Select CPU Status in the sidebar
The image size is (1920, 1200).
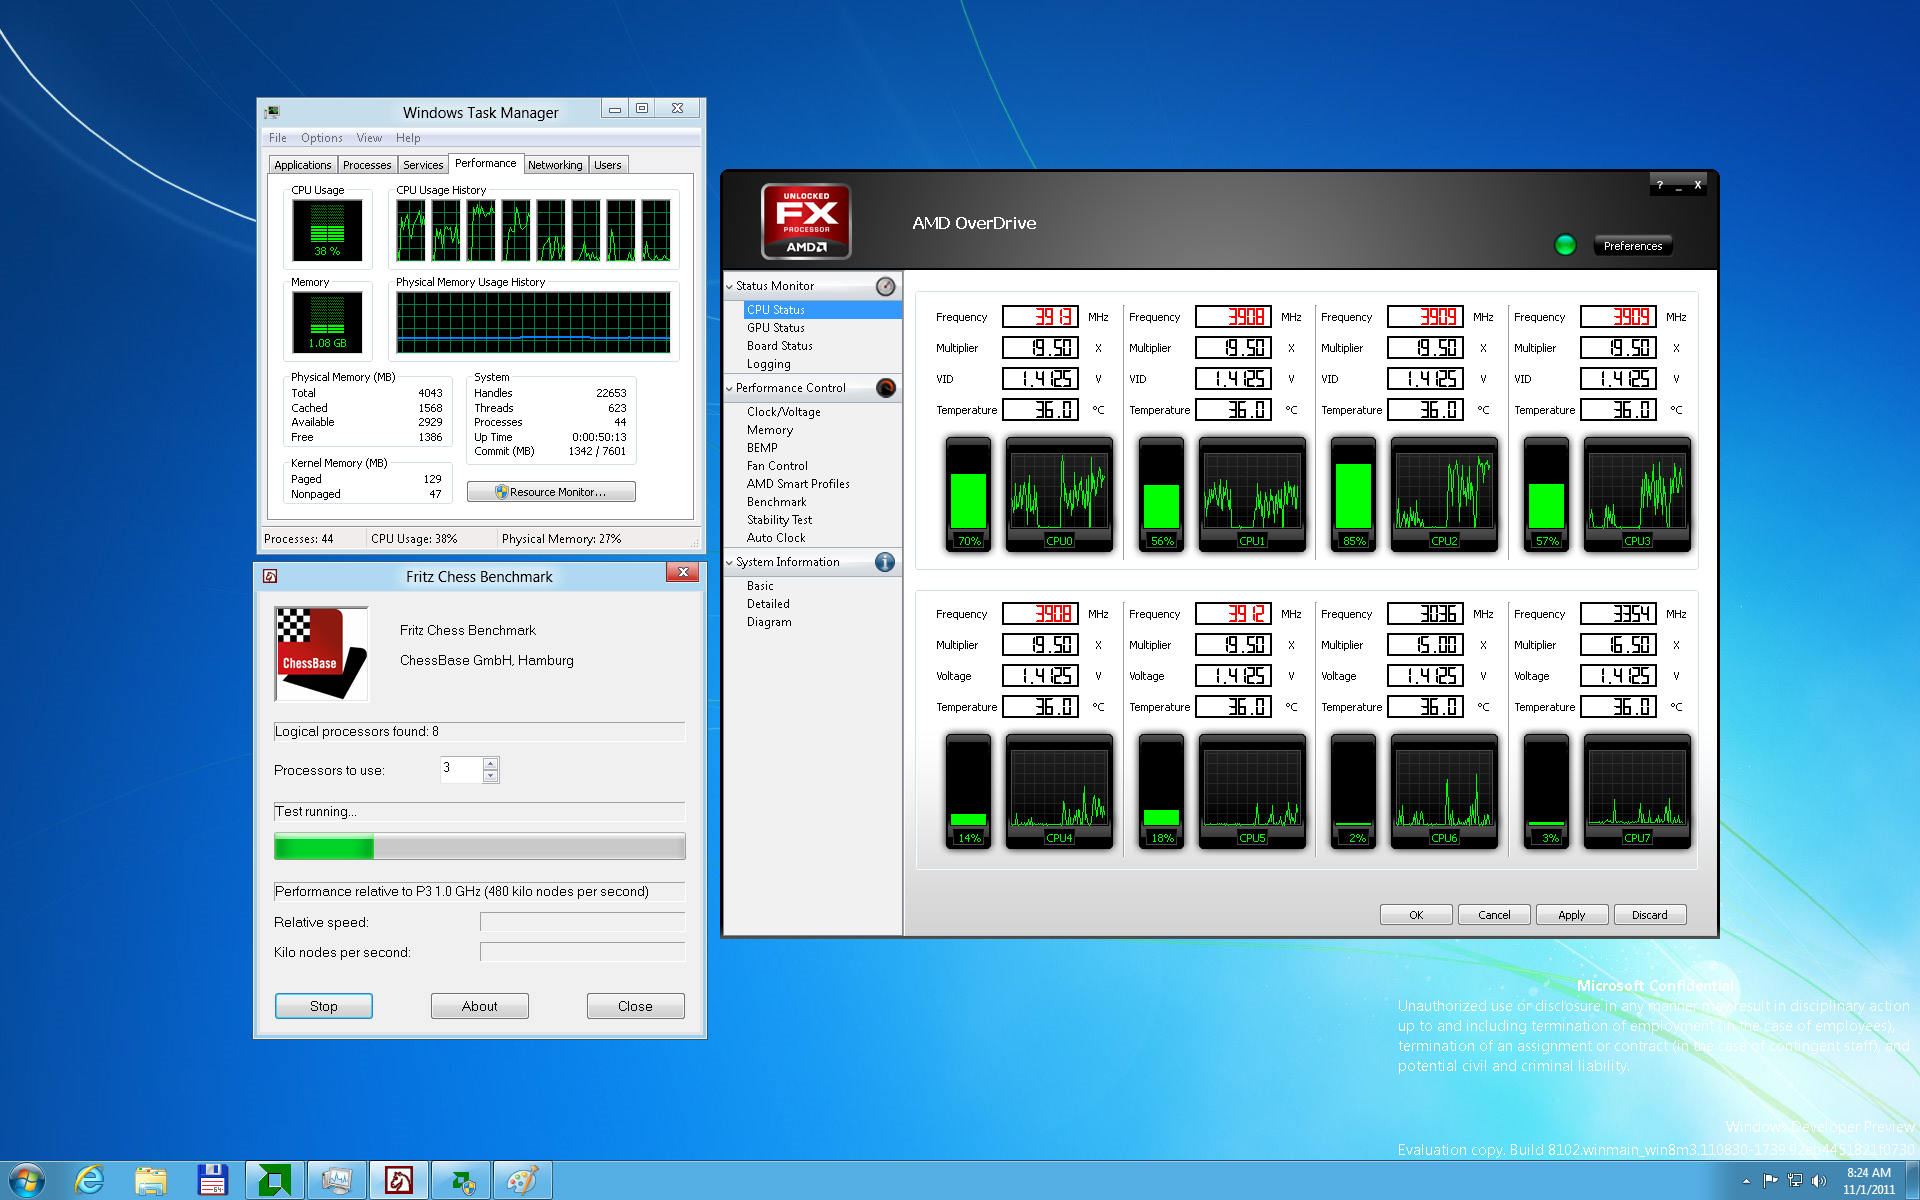(x=775, y=310)
